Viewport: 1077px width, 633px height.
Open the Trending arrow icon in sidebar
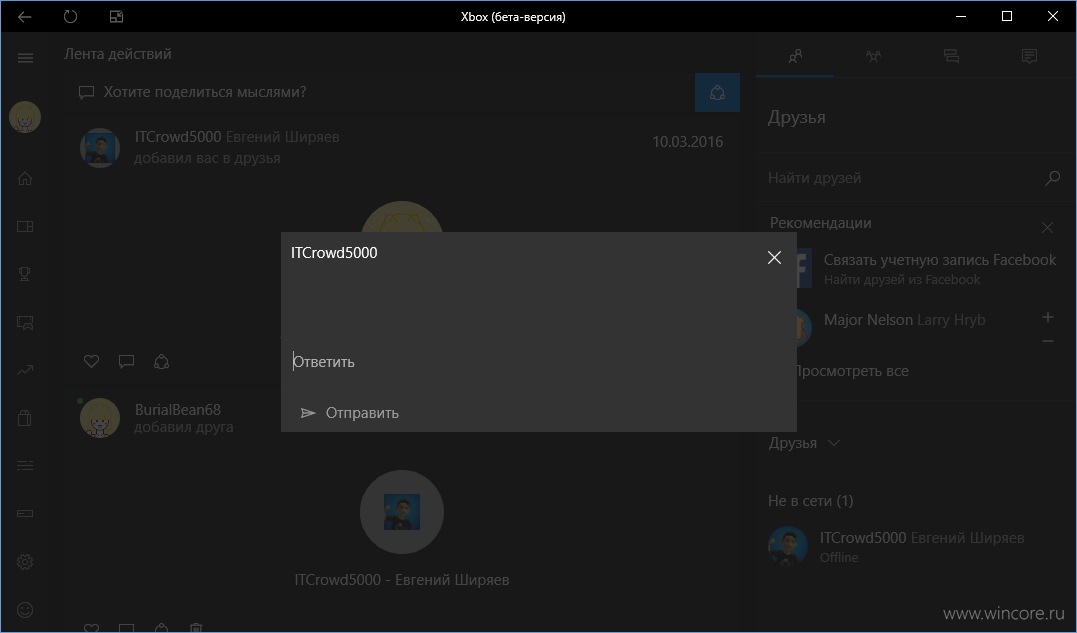click(x=25, y=370)
